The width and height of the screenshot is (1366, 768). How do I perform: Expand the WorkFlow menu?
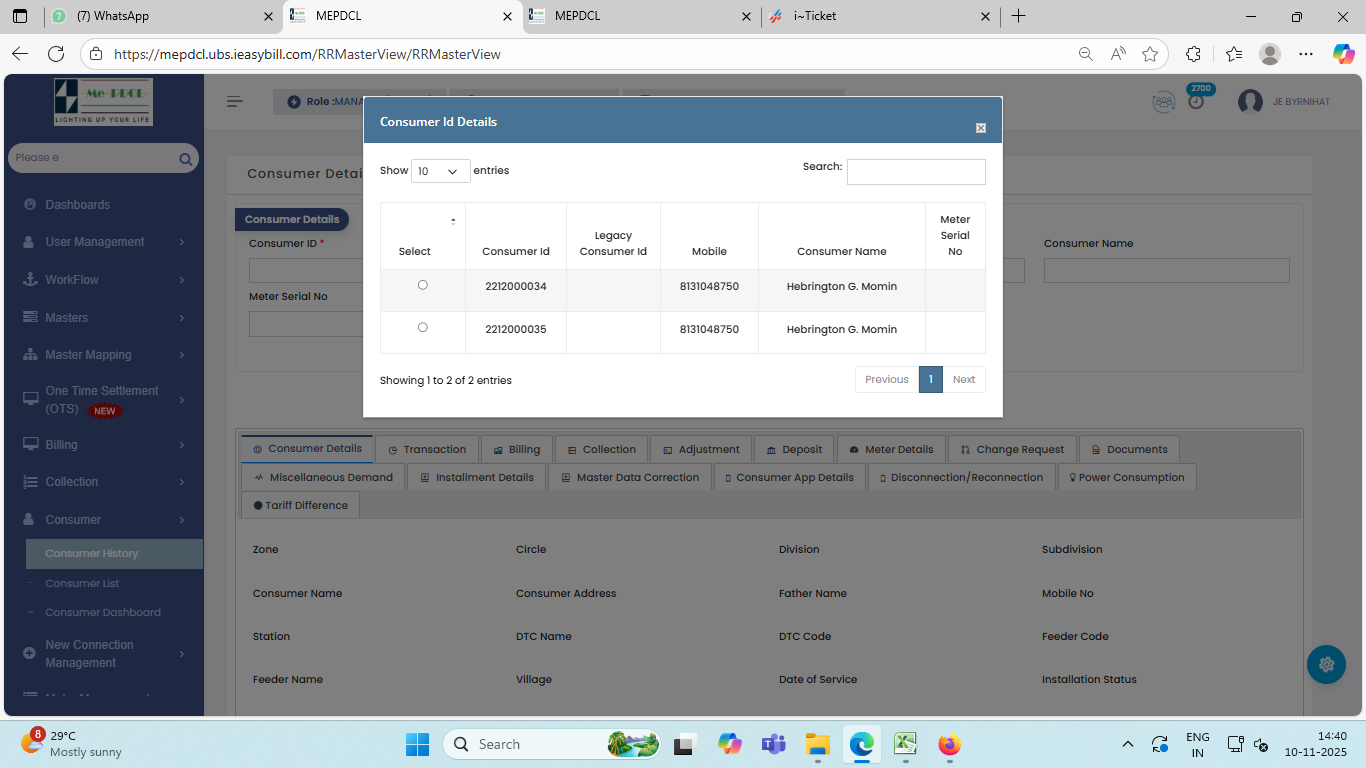pyautogui.click(x=104, y=280)
